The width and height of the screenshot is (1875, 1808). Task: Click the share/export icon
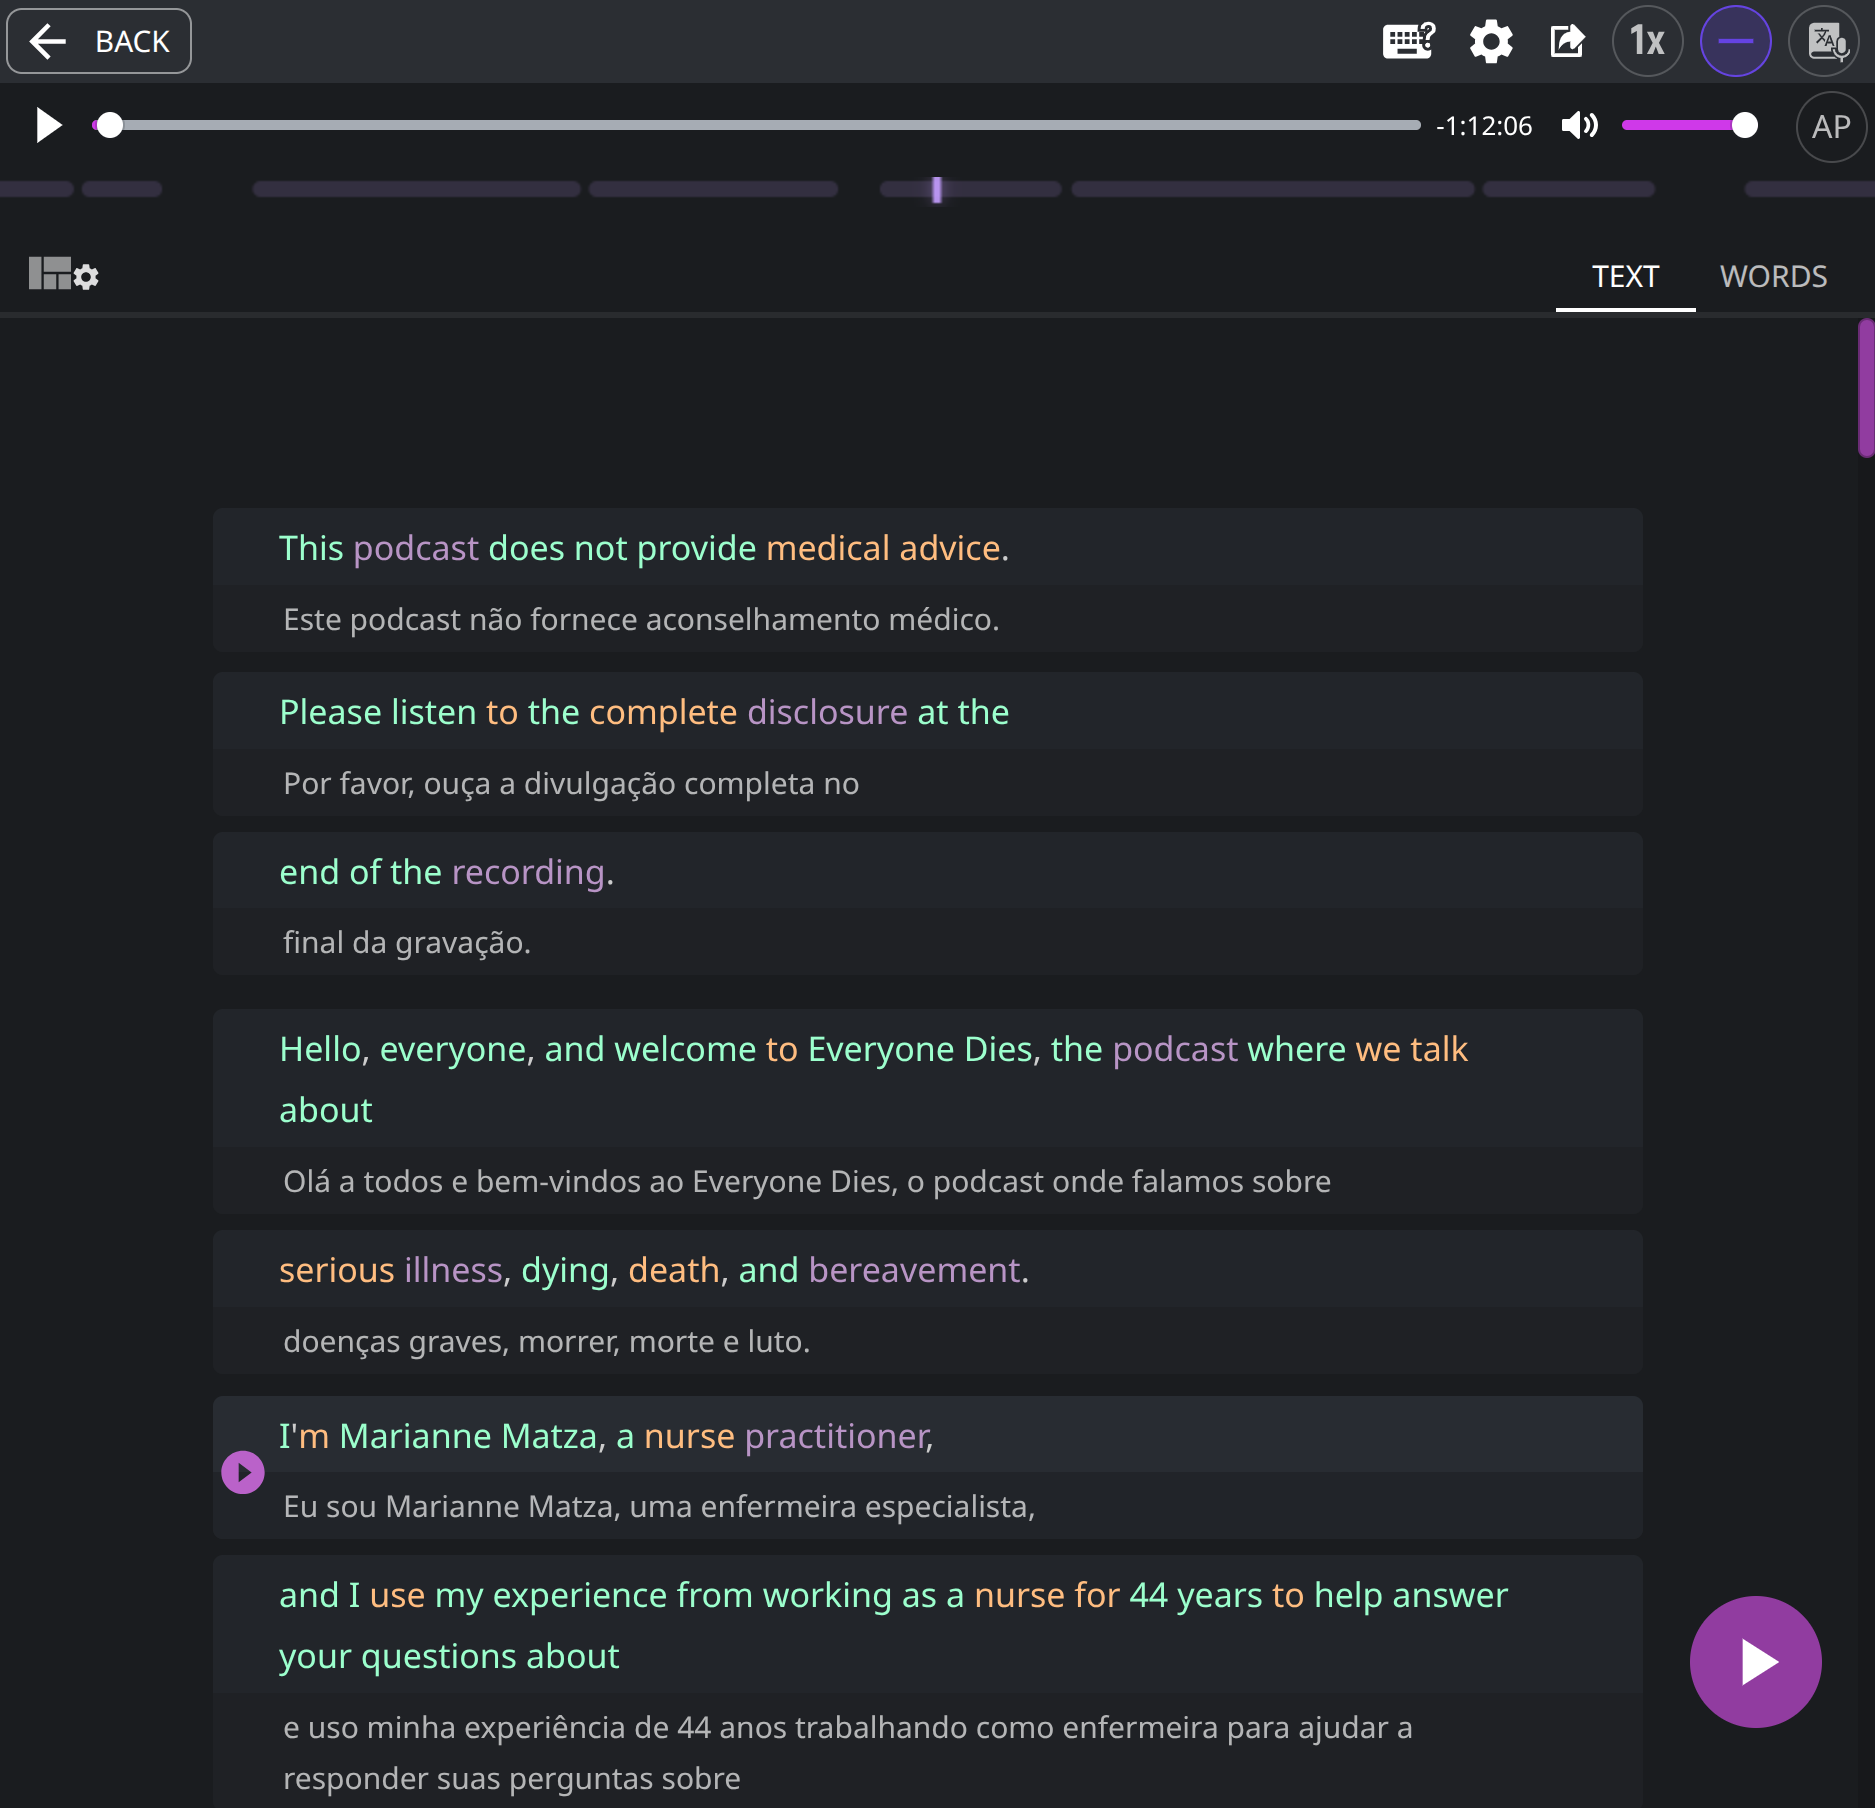pos(1567,41)
